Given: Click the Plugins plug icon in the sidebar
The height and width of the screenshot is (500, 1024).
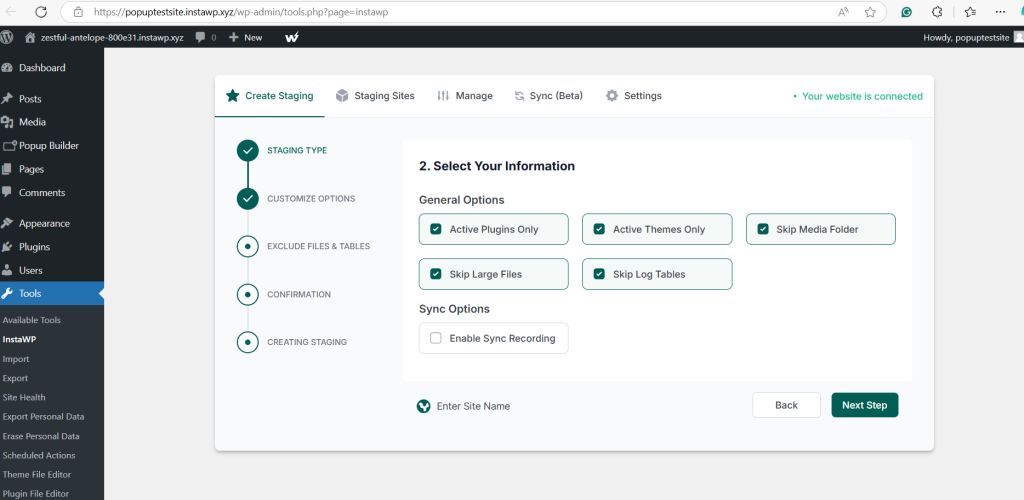Looking at the screenshot, I should (7, 247).
